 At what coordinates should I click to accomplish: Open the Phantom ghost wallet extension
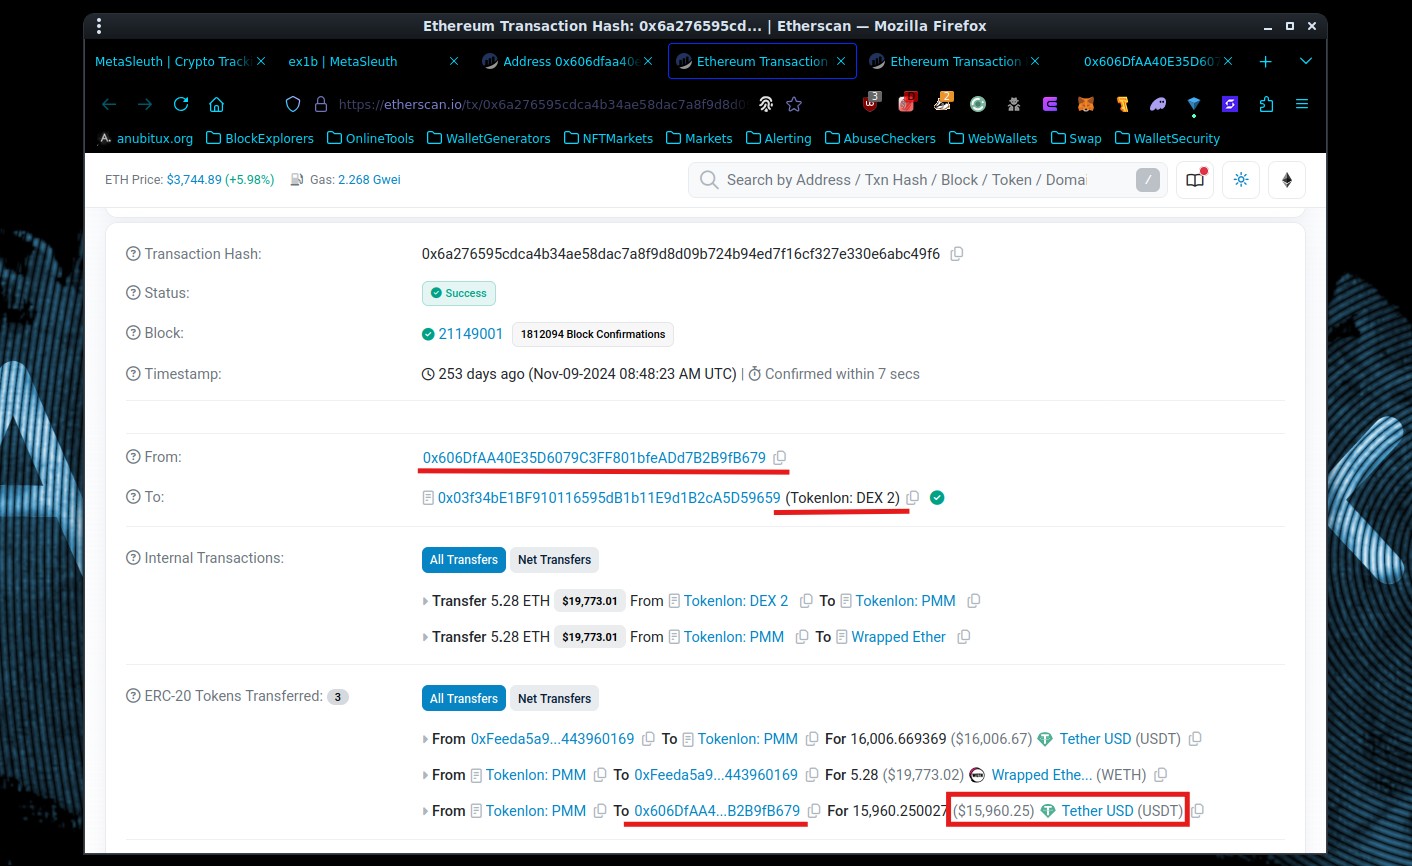click(1158, 104)
